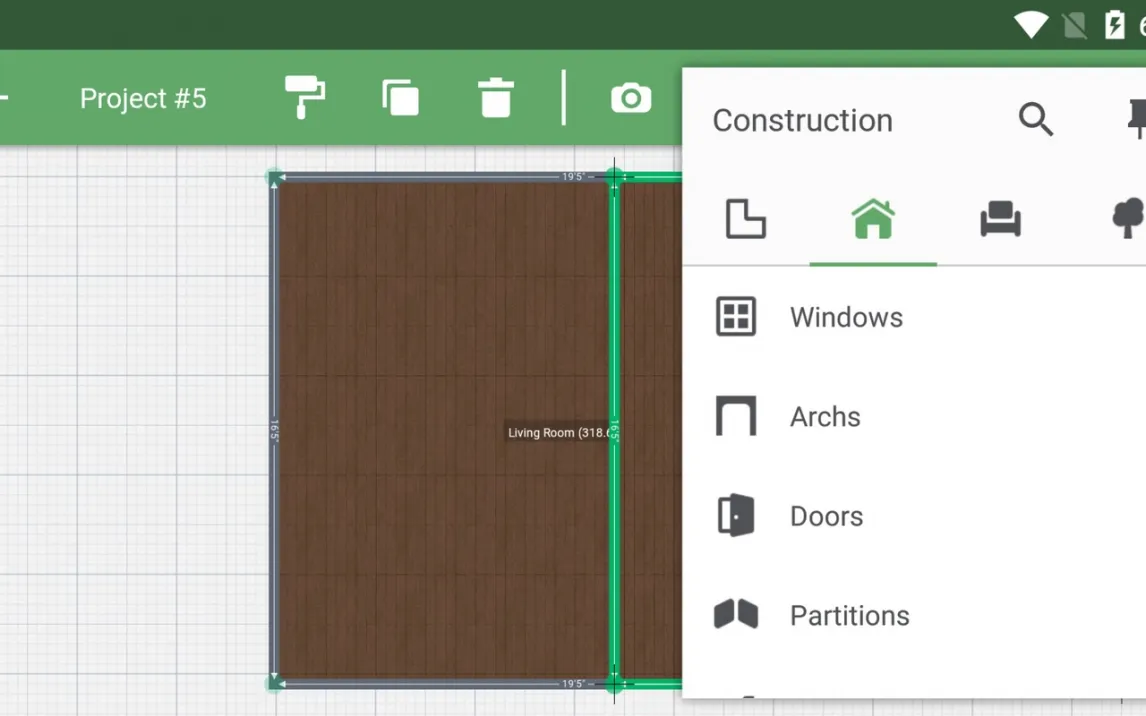Open search in the Construction panel

pos(1035,120)
